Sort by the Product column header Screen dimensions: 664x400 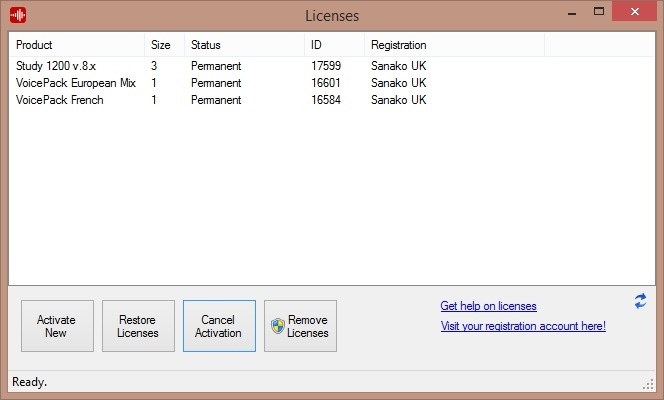coord(77,45)
